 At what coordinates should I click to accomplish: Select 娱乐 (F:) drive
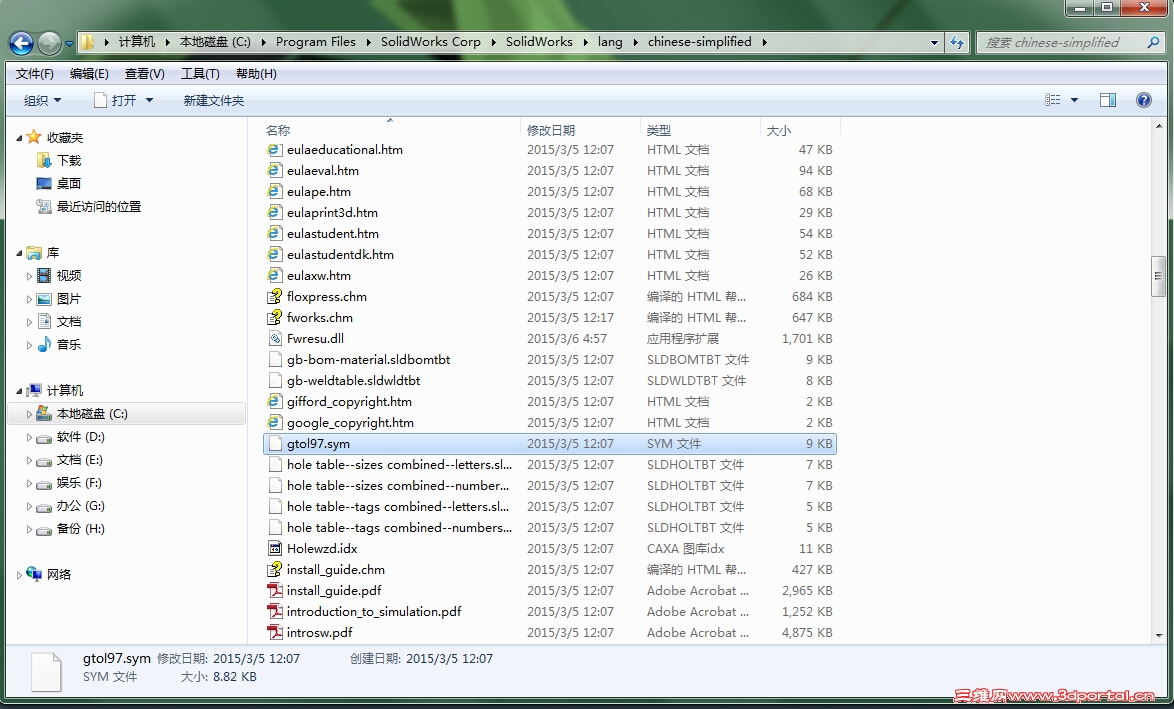coord(79,483)
